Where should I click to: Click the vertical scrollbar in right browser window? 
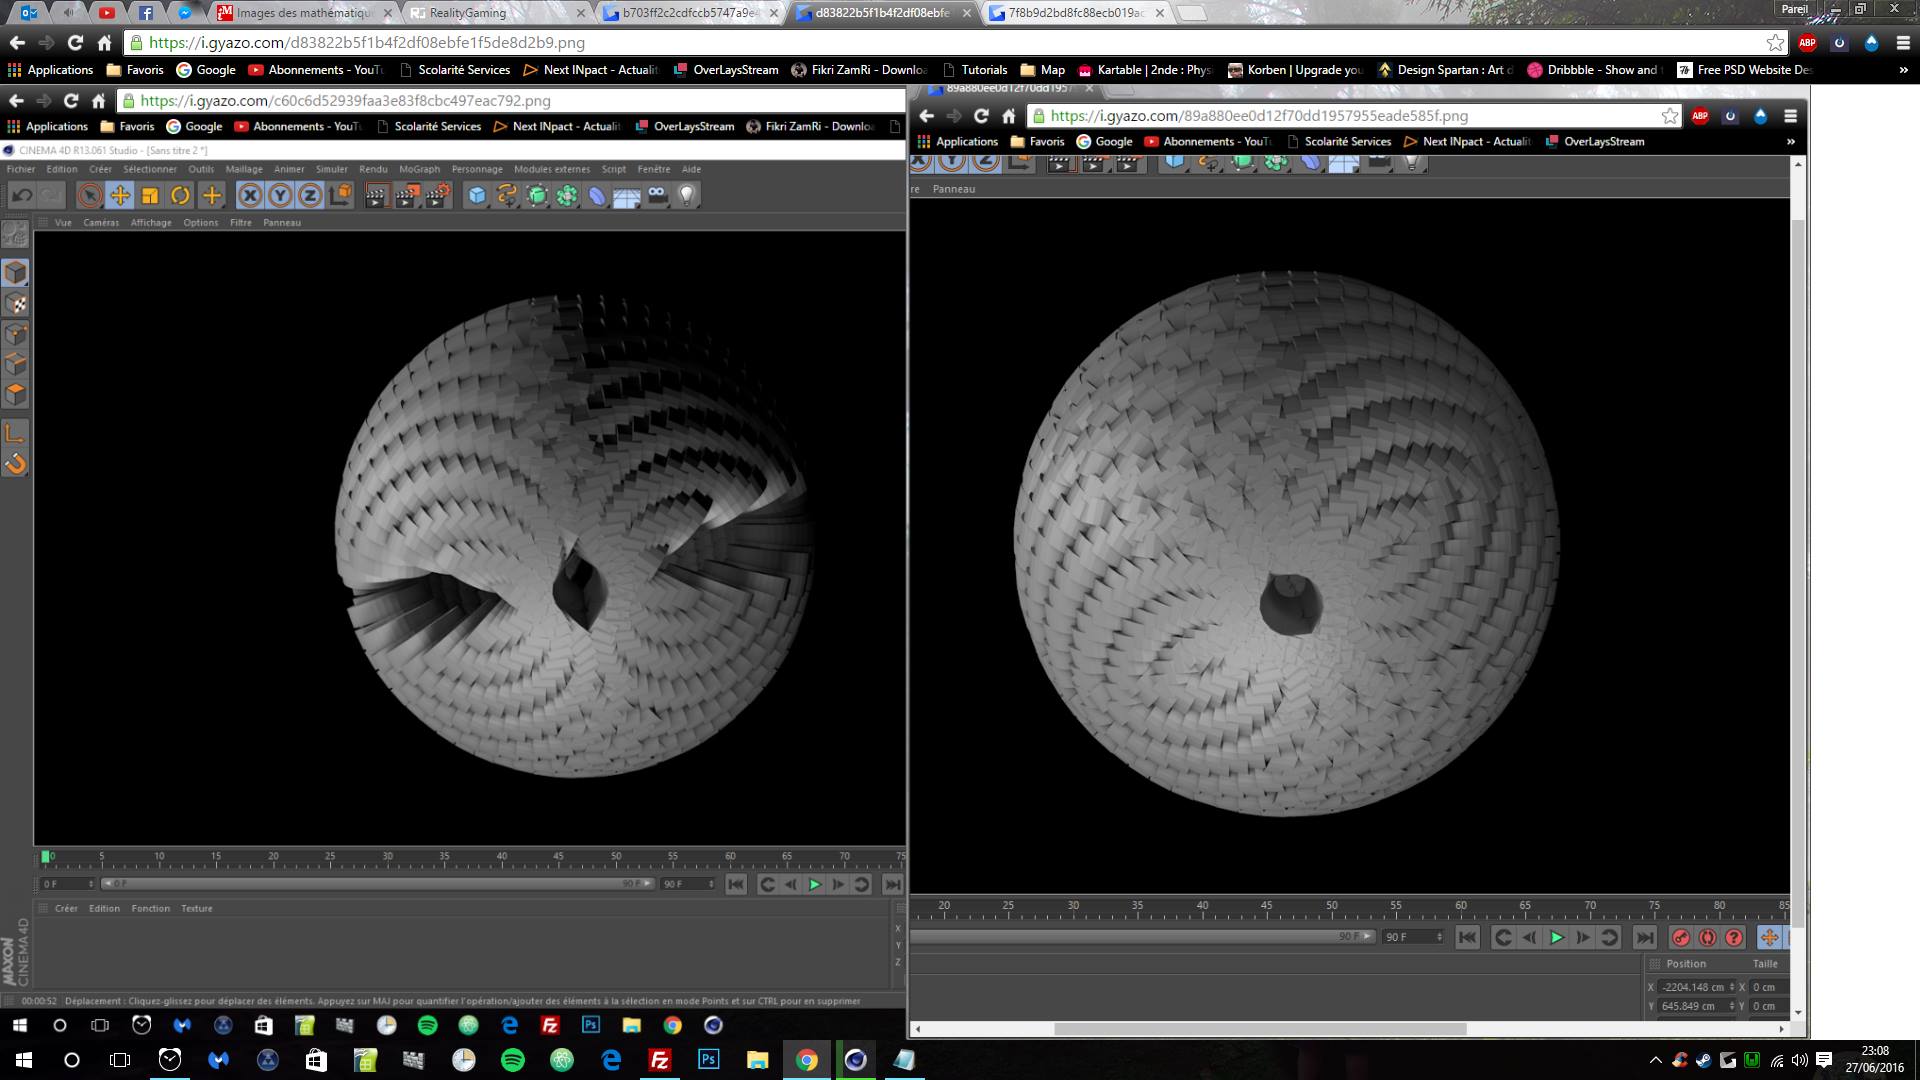pos(1798,572)
